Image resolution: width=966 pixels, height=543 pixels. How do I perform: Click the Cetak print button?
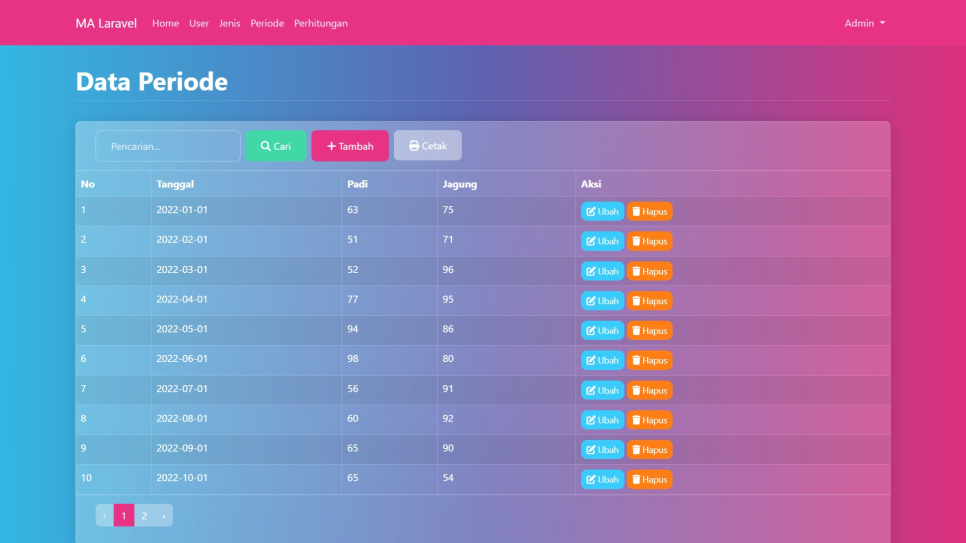[428, 145]
